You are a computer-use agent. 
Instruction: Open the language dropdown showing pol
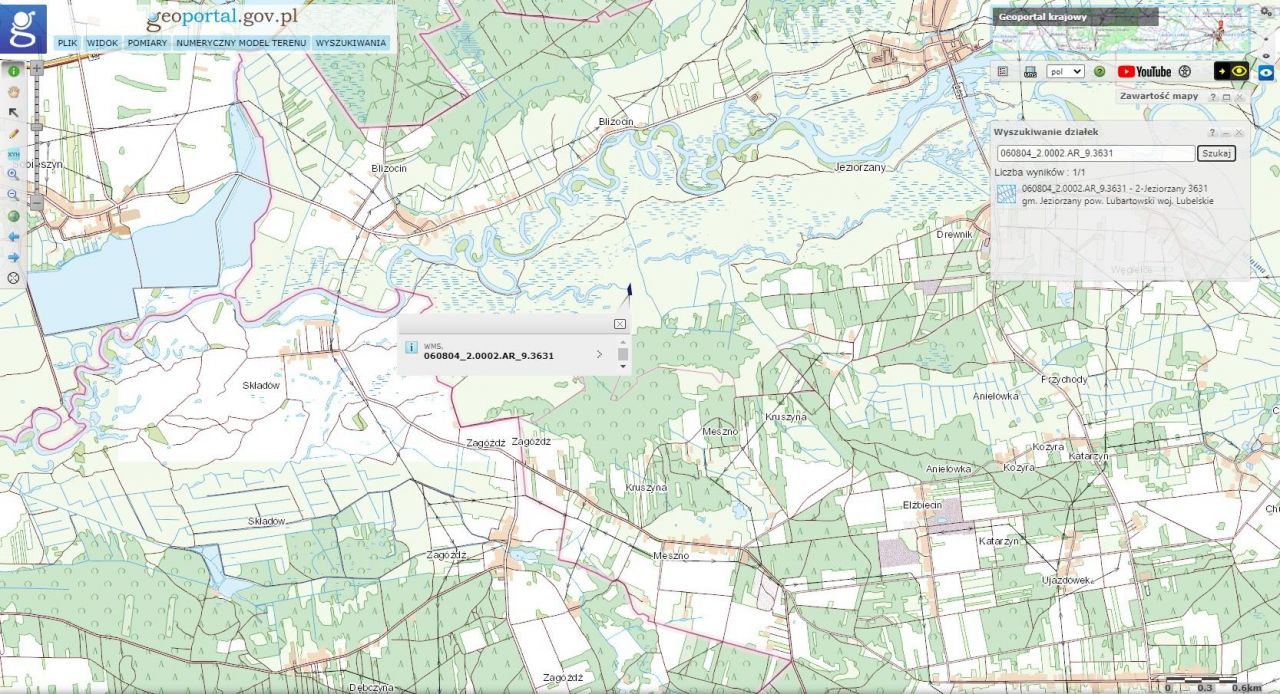tap(1065, 72)
